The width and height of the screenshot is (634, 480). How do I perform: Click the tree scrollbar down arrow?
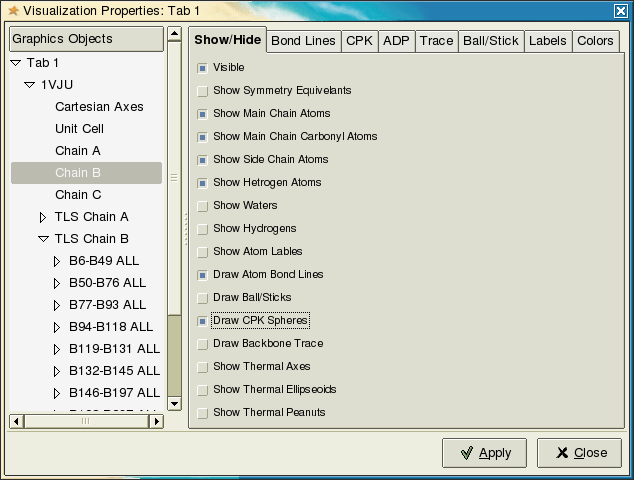pos(174,404)
